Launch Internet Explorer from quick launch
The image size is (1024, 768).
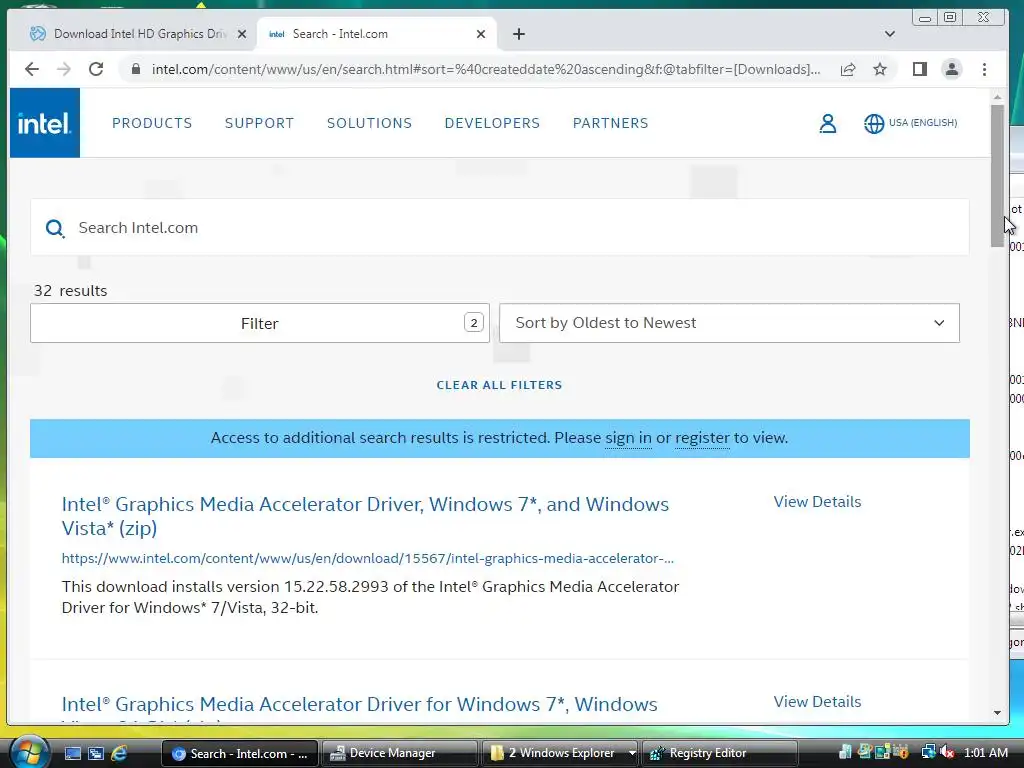119,754
